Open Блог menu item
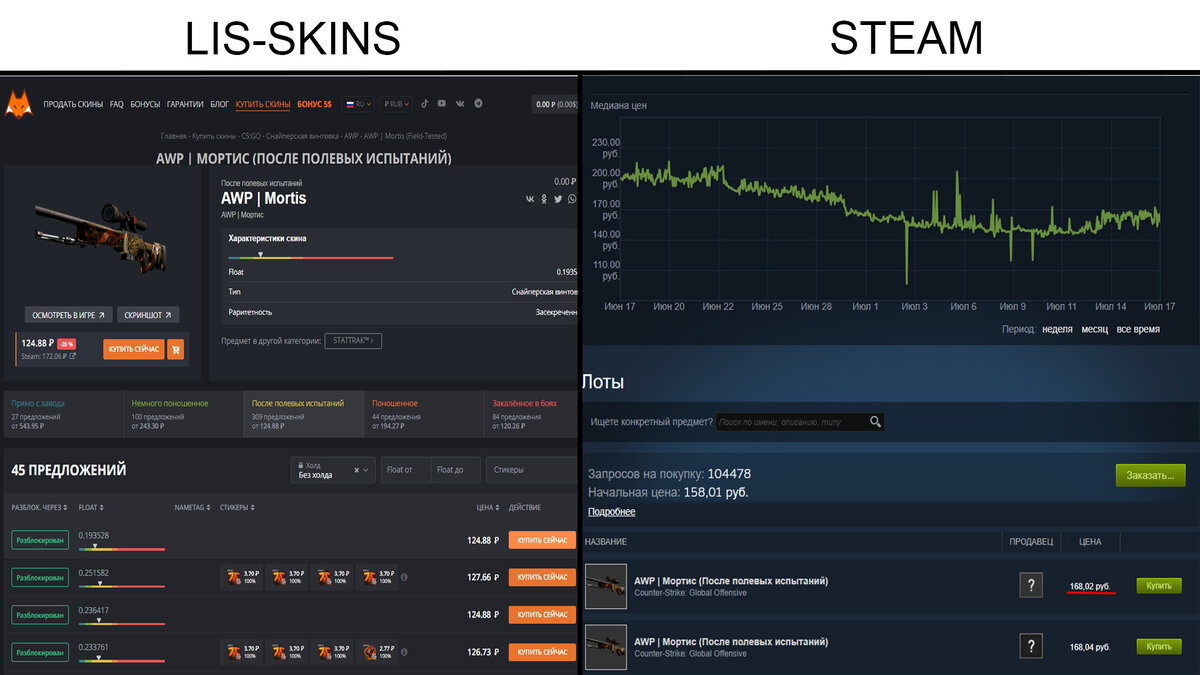 tap(220, 104)
